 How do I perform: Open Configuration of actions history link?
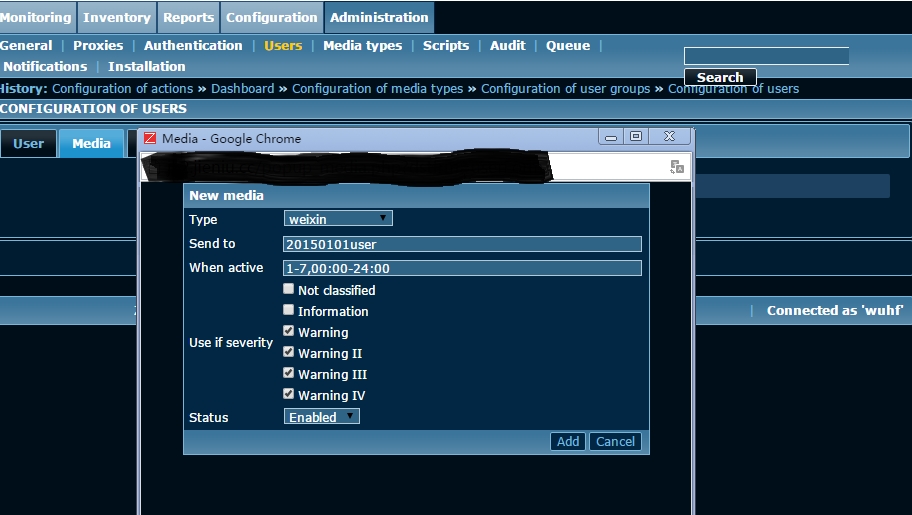(123, 88)
